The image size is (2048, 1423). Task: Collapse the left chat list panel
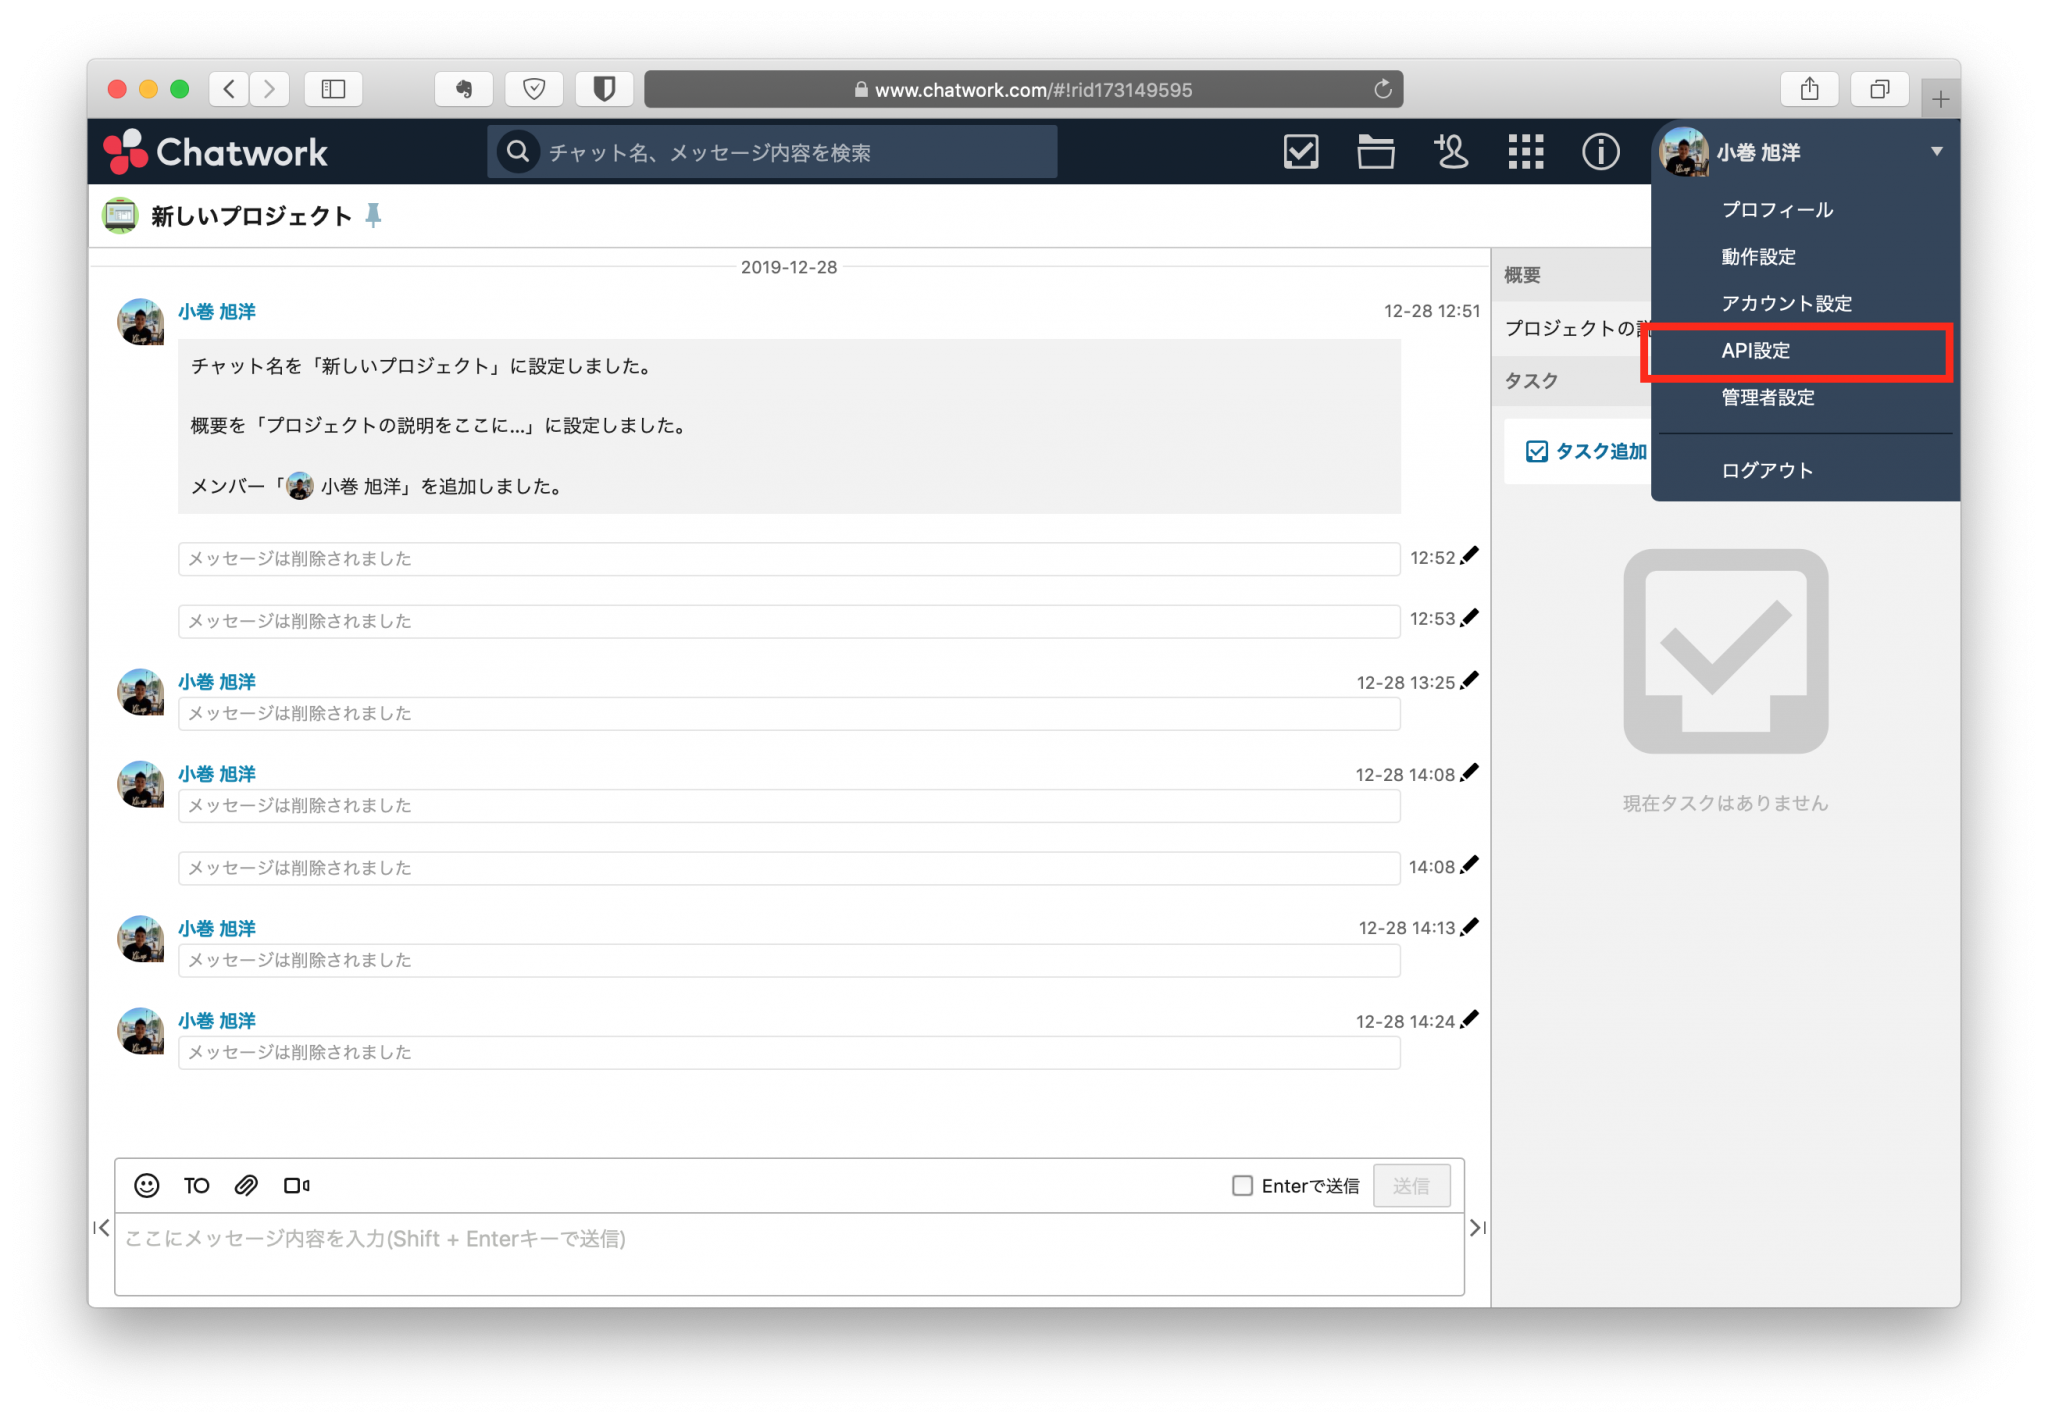tap(103, 1228)
